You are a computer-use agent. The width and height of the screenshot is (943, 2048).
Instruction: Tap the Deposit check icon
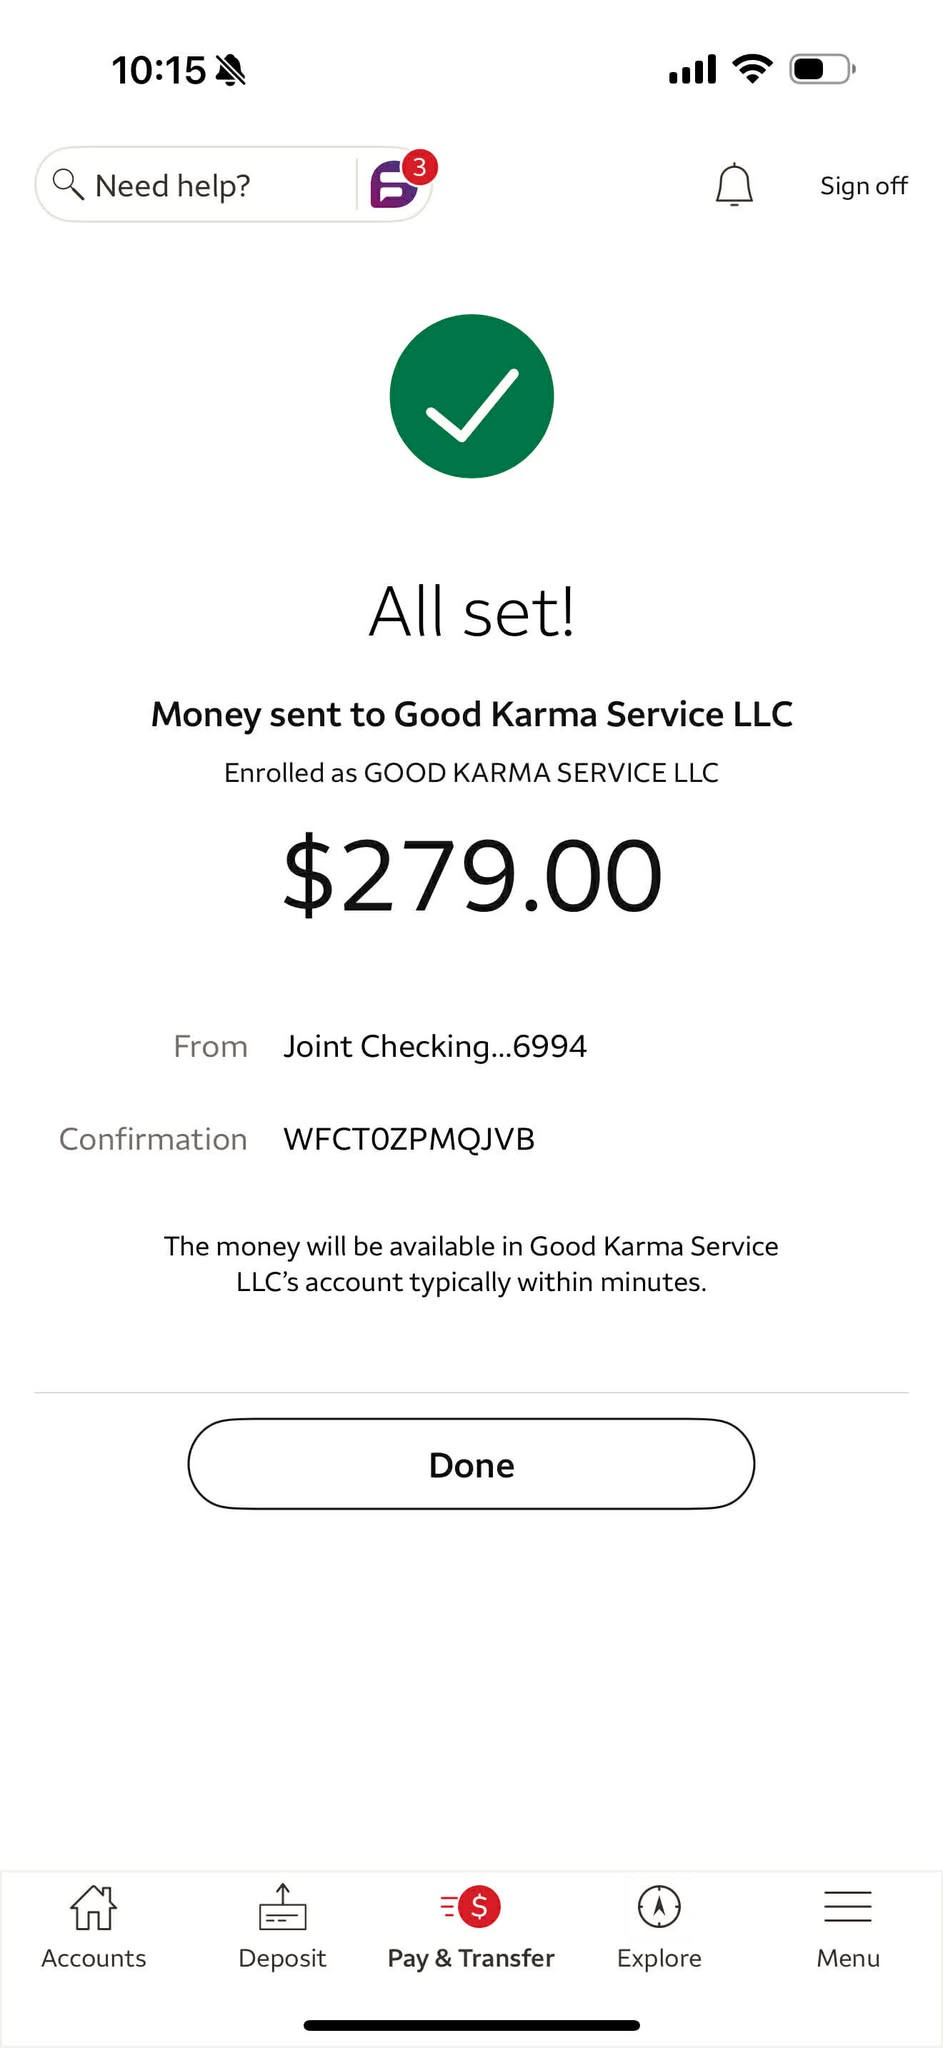tap(282, 1907)
